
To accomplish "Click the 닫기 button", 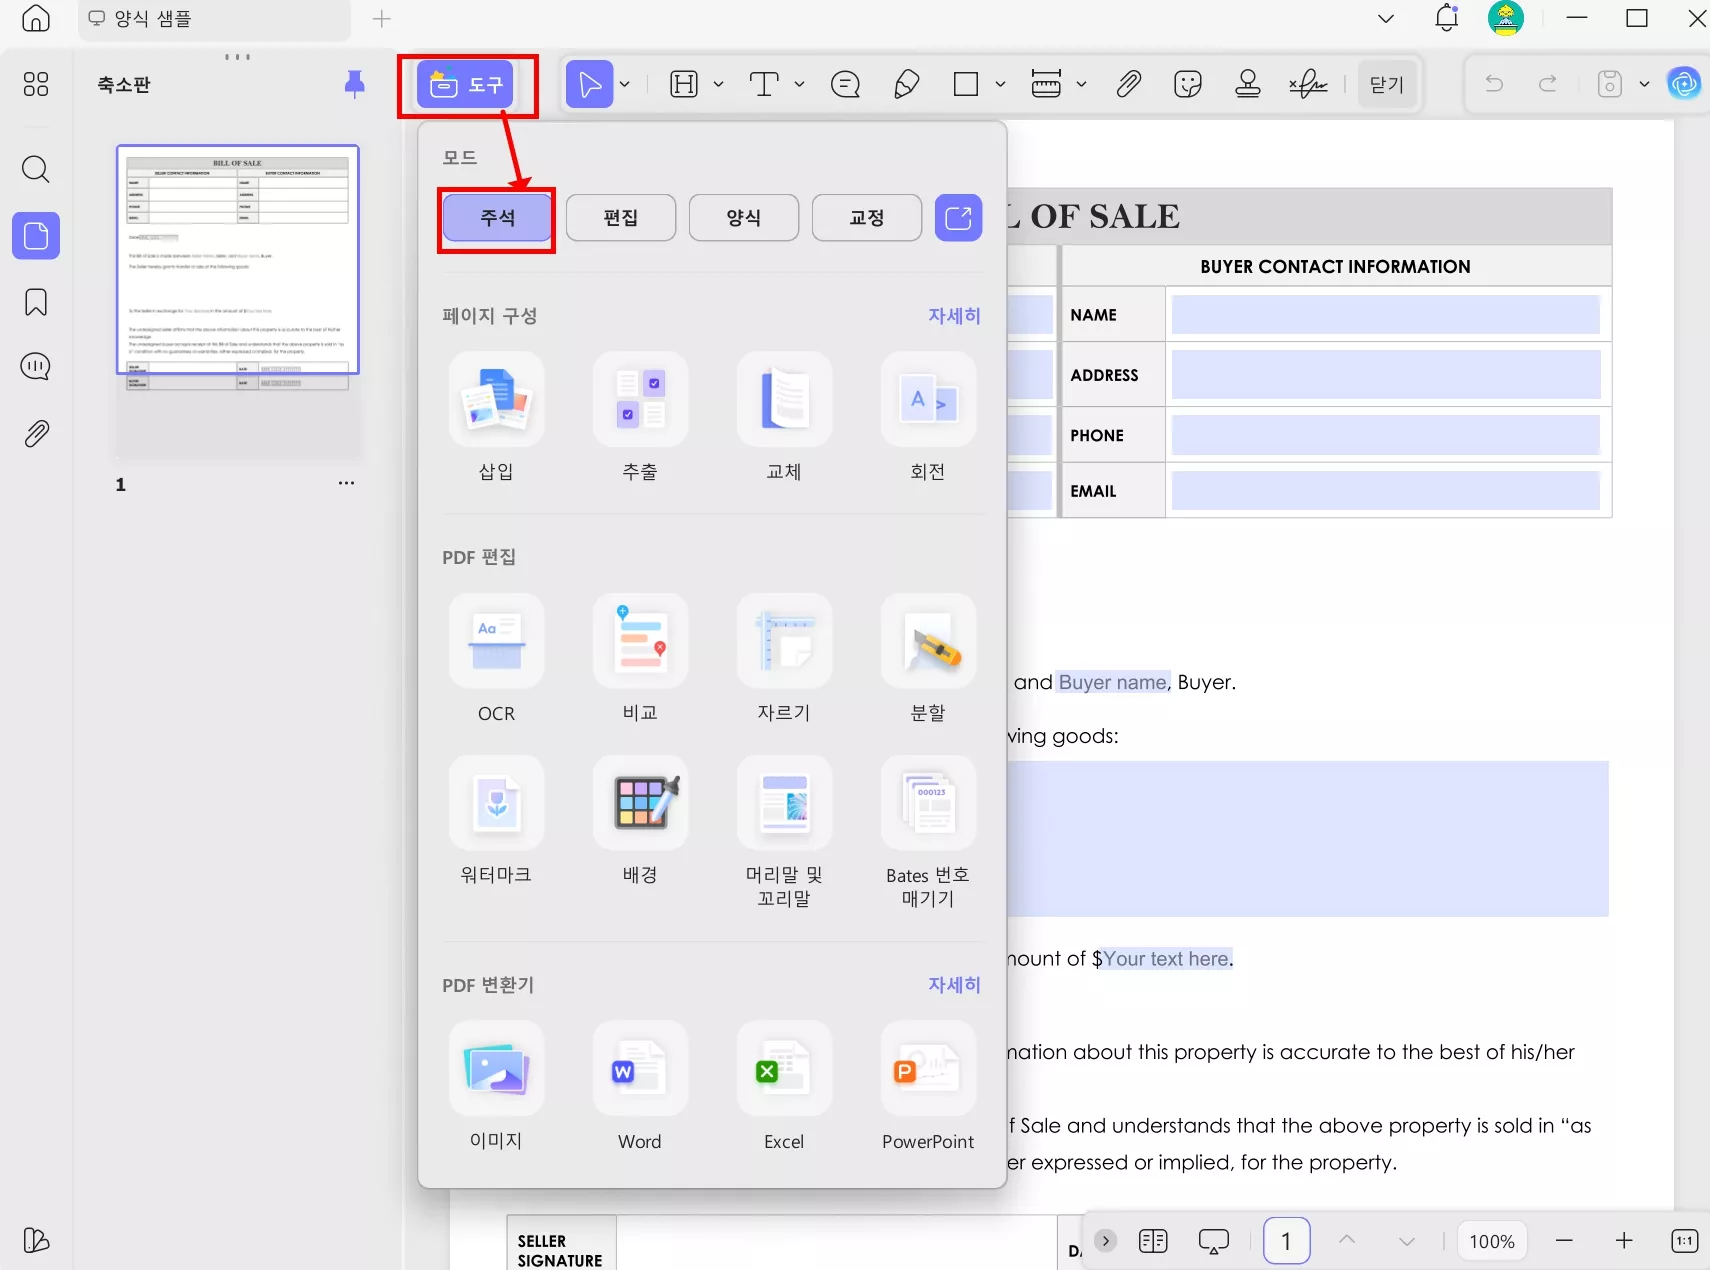I will click(x=1386, y=84).
